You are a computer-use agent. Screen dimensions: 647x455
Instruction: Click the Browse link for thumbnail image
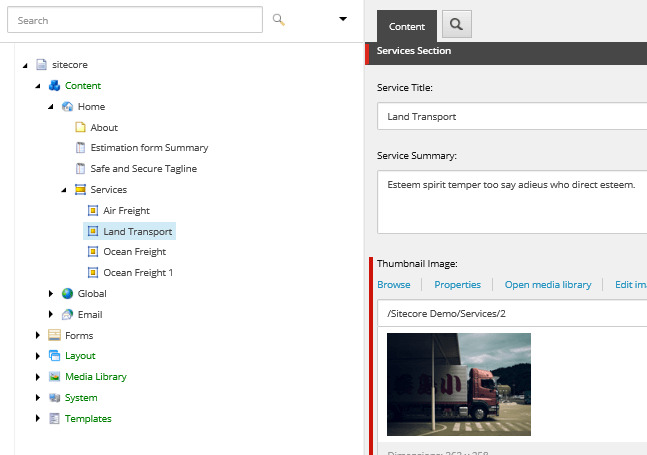pyautogui.click(x=393, y=285)
